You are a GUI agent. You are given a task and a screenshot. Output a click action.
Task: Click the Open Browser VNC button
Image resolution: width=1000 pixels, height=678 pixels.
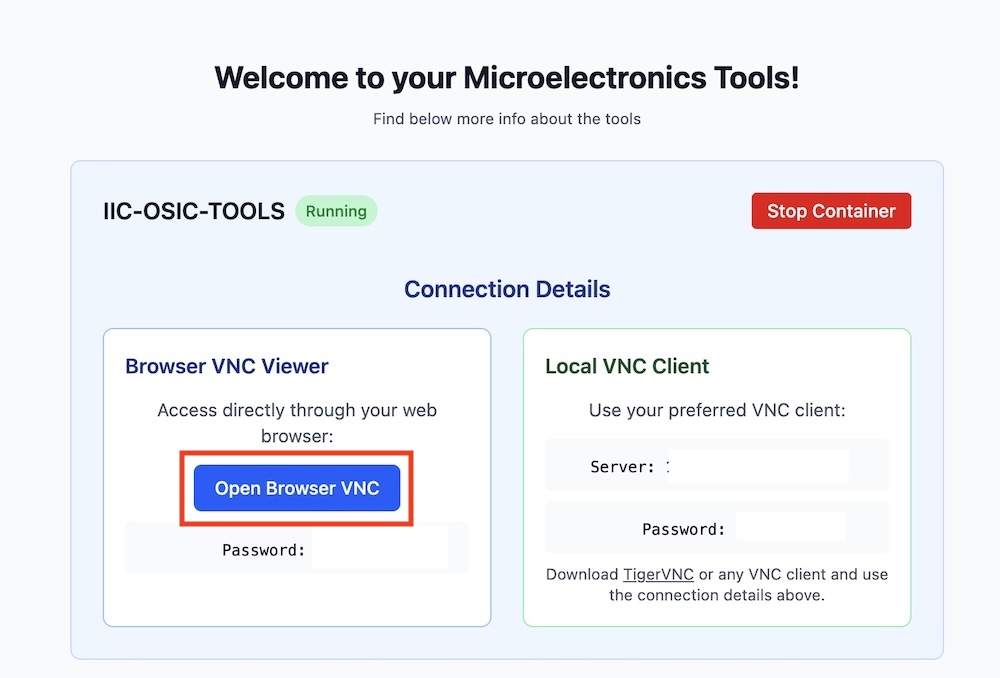pos(297,489)
